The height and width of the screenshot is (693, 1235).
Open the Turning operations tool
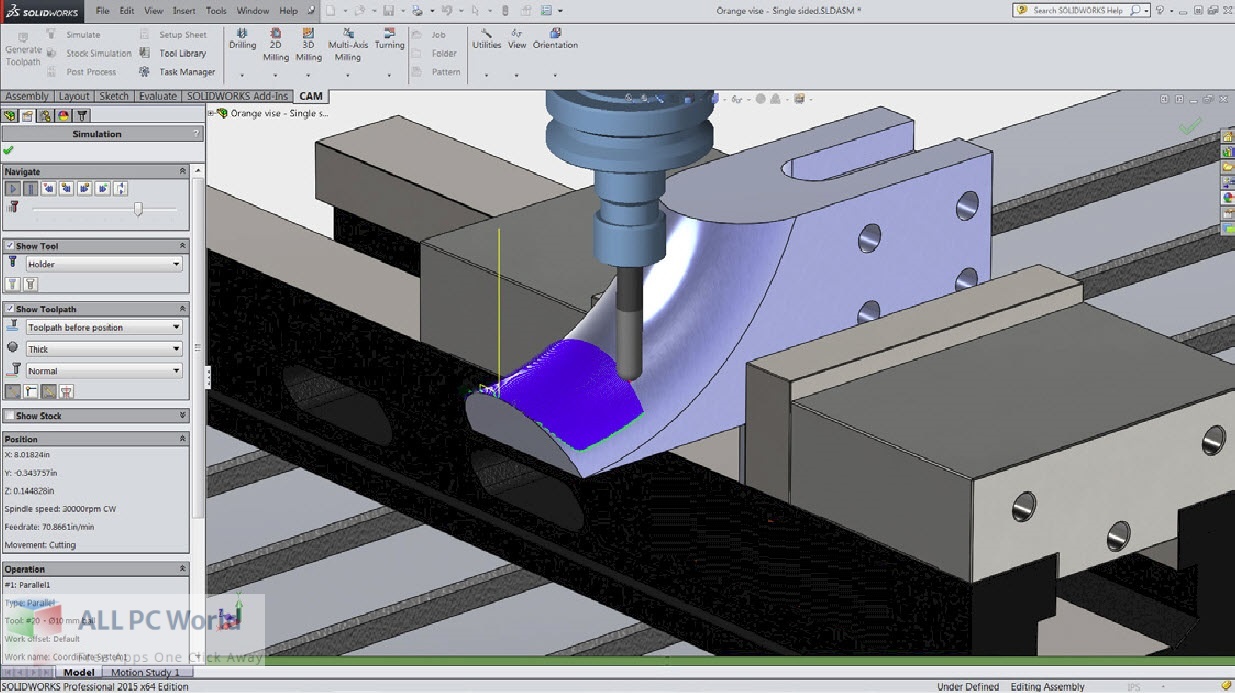pyautogui.click(x=389, y=39)
